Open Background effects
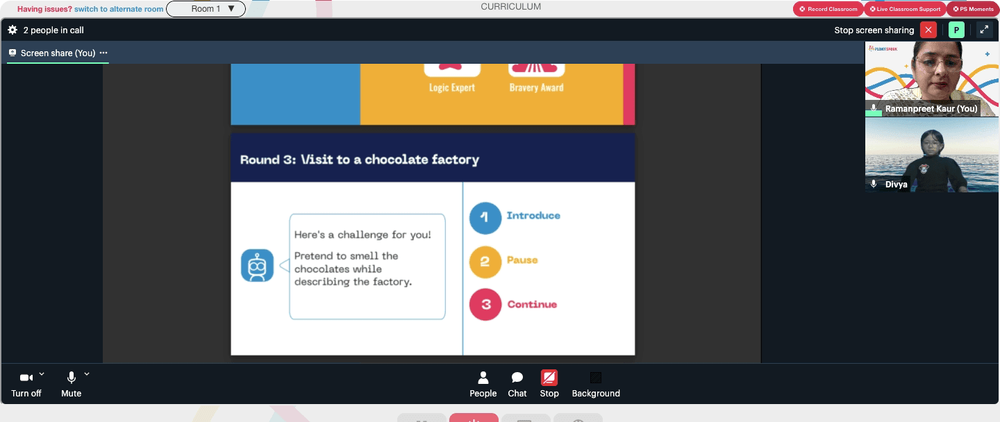This screenshot has height=422, width=1000. click(x=596, y=385)
